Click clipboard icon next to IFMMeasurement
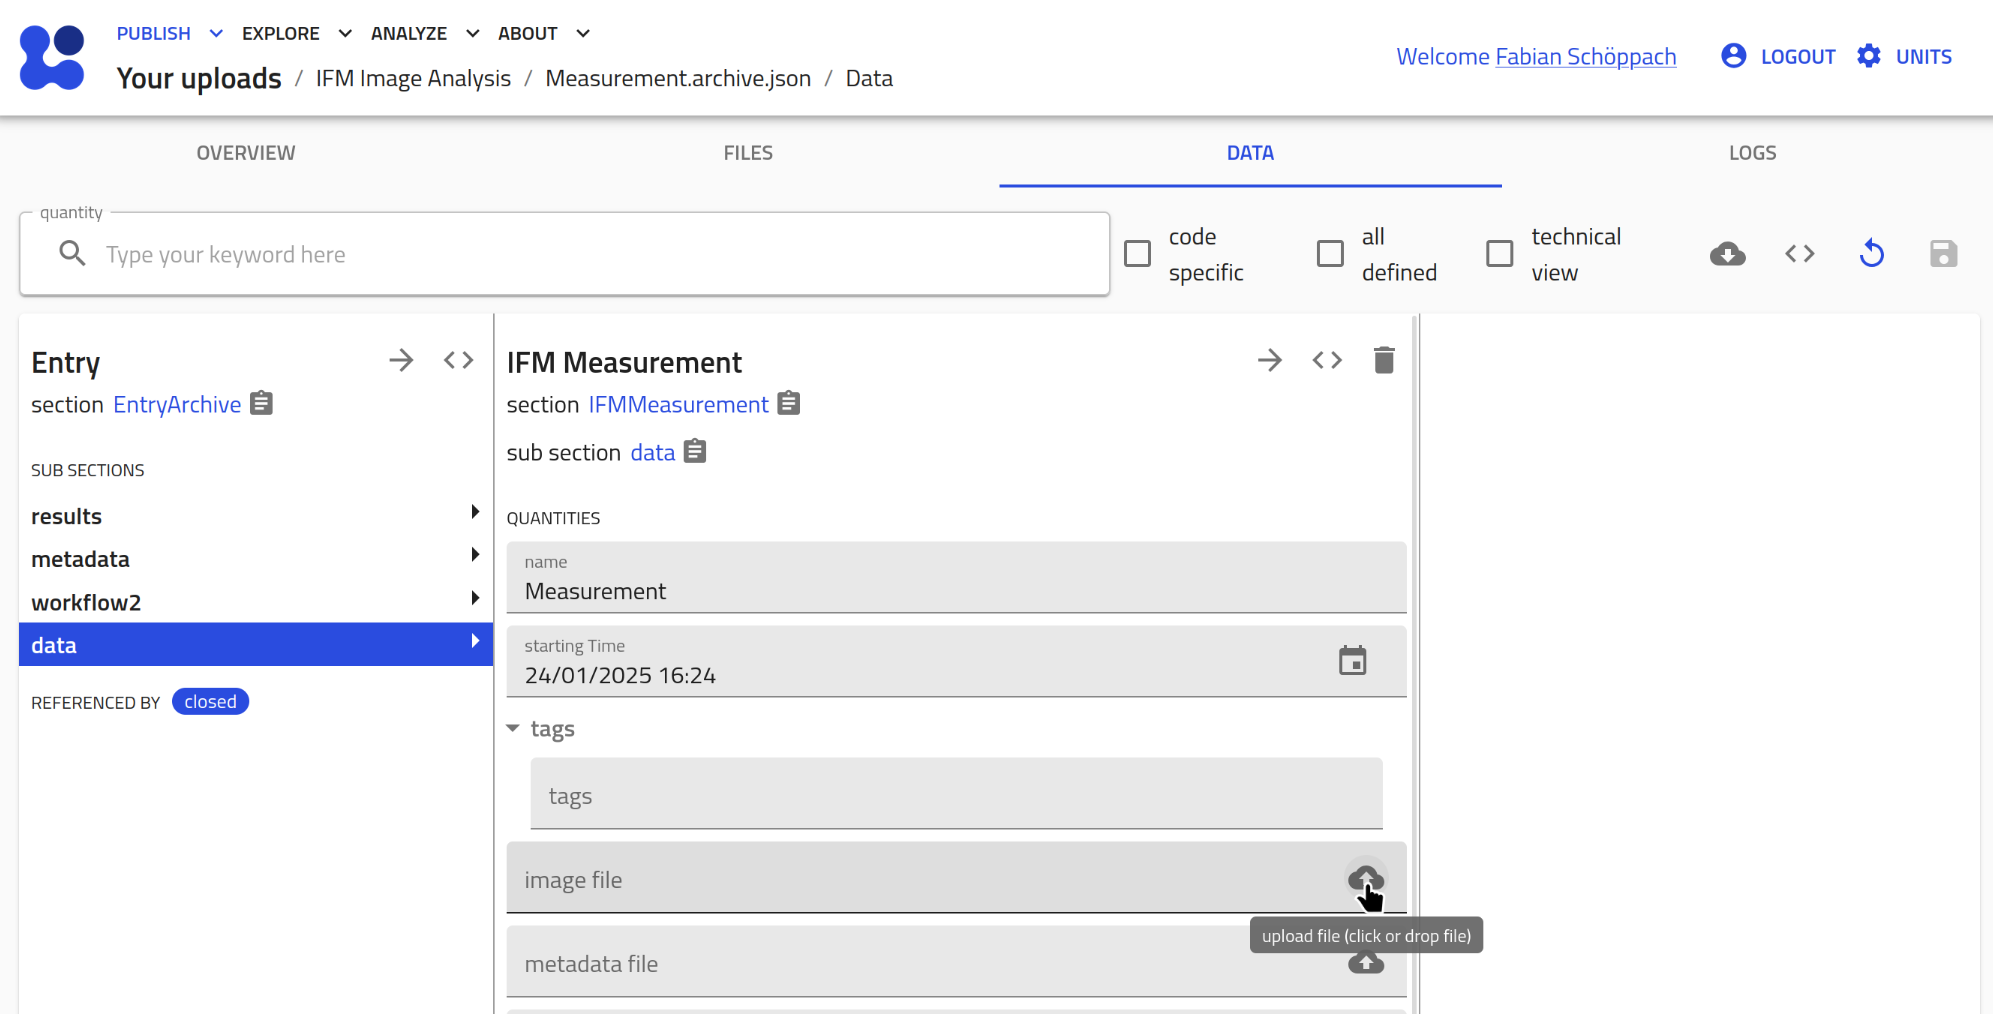This screenshot has width=1993, height=1014. [789, 403]
